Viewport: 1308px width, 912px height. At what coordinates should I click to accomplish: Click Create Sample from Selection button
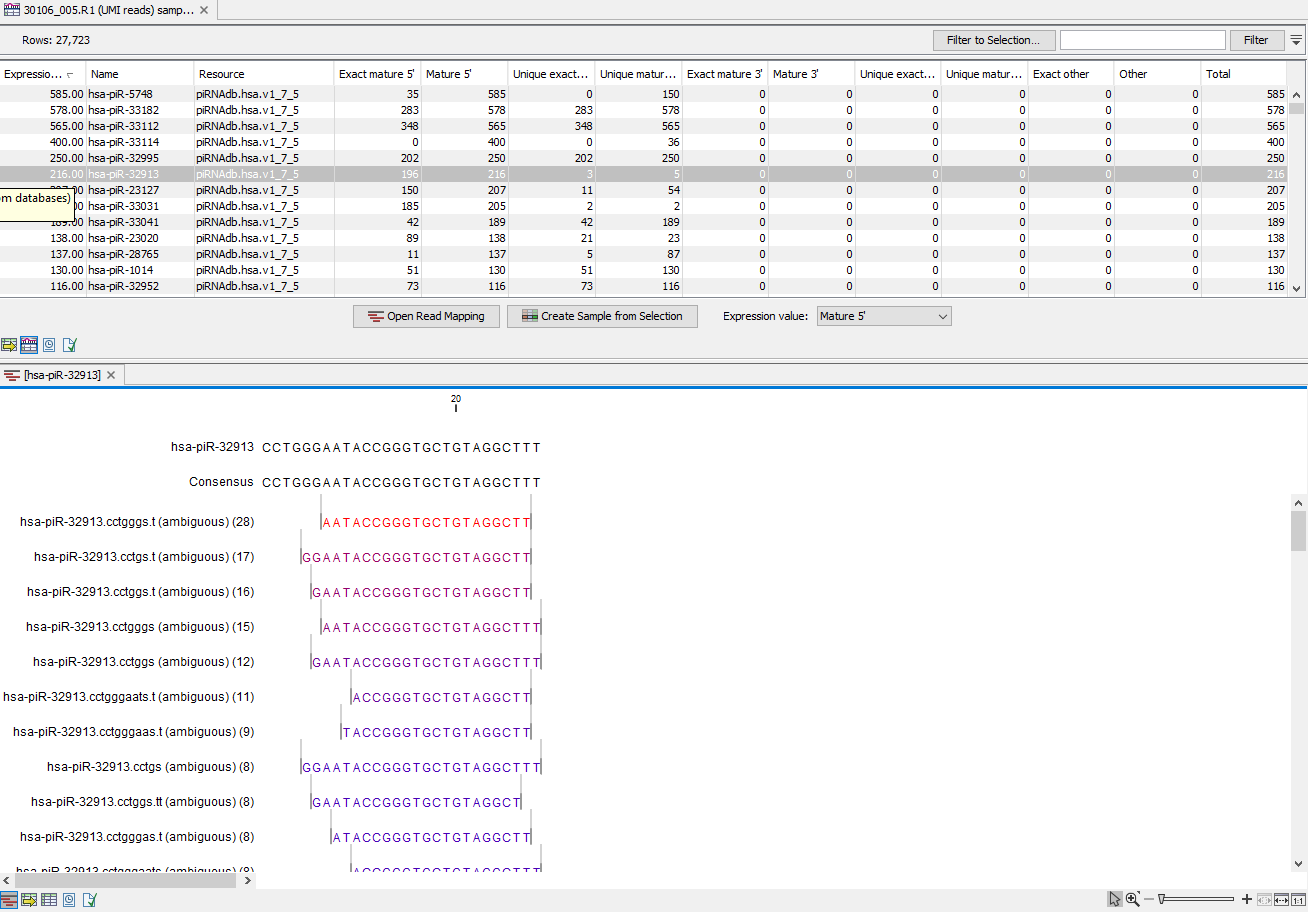pos(602,316)
